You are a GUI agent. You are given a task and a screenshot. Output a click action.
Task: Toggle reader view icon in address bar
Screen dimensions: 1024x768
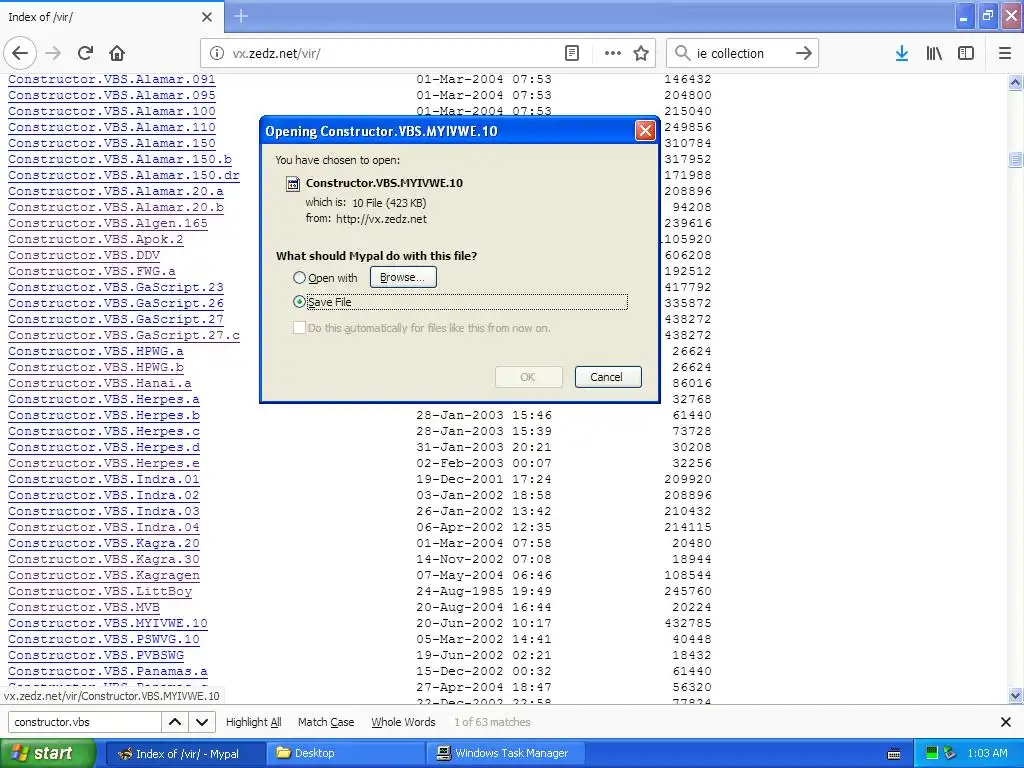pyautogui.click(x=571, y=53)
